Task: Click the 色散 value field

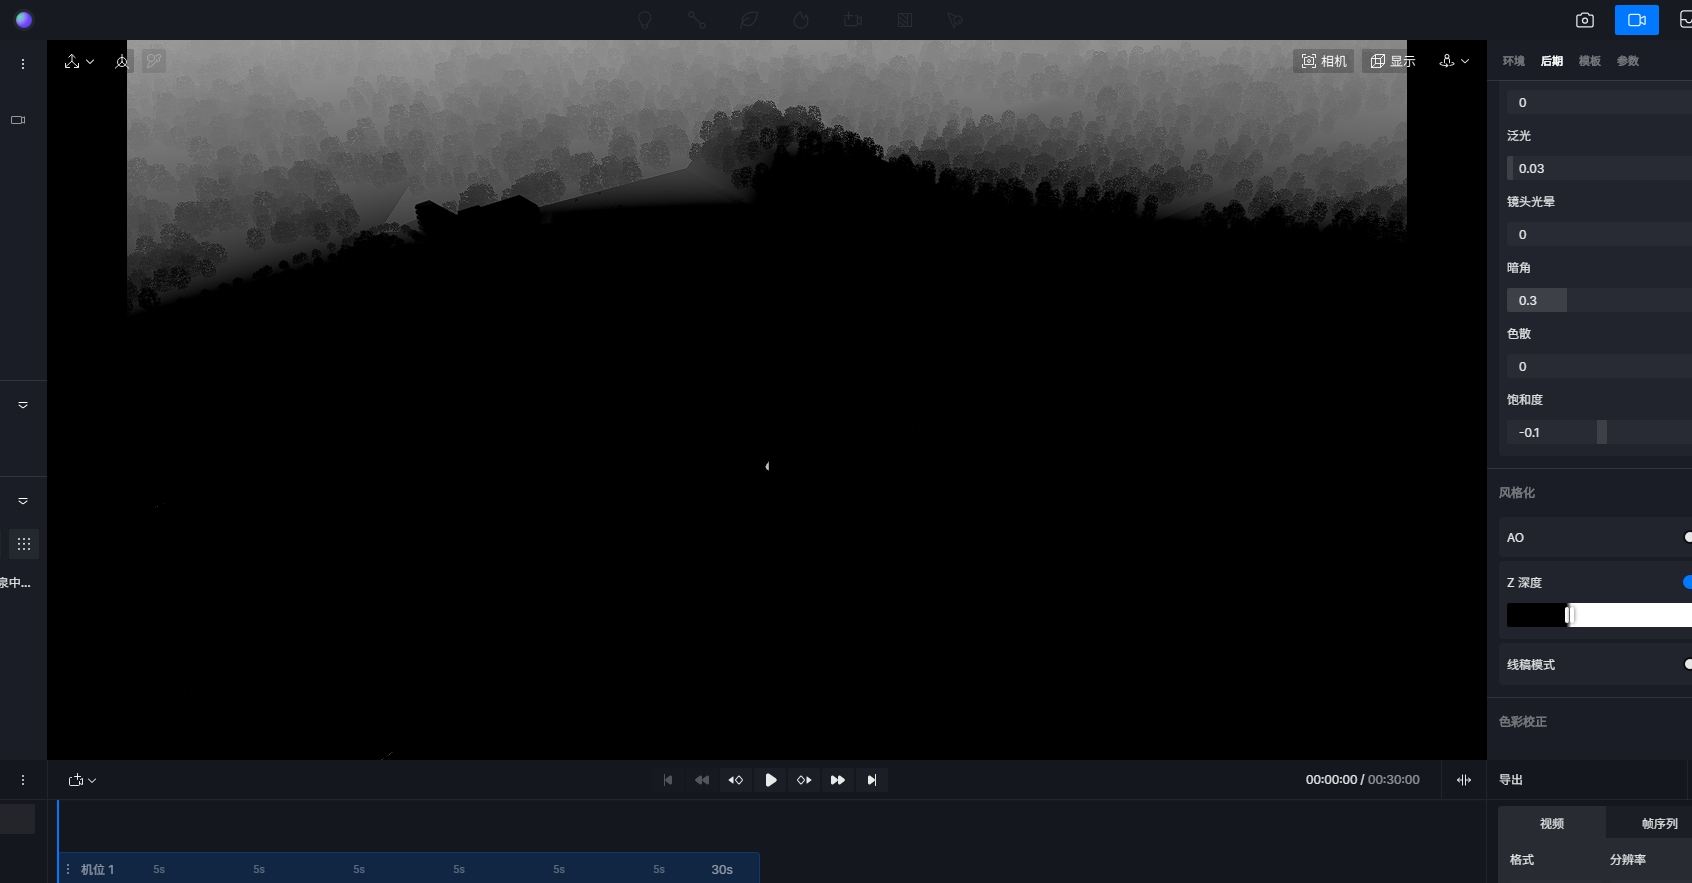Action: pos(1599,366)
